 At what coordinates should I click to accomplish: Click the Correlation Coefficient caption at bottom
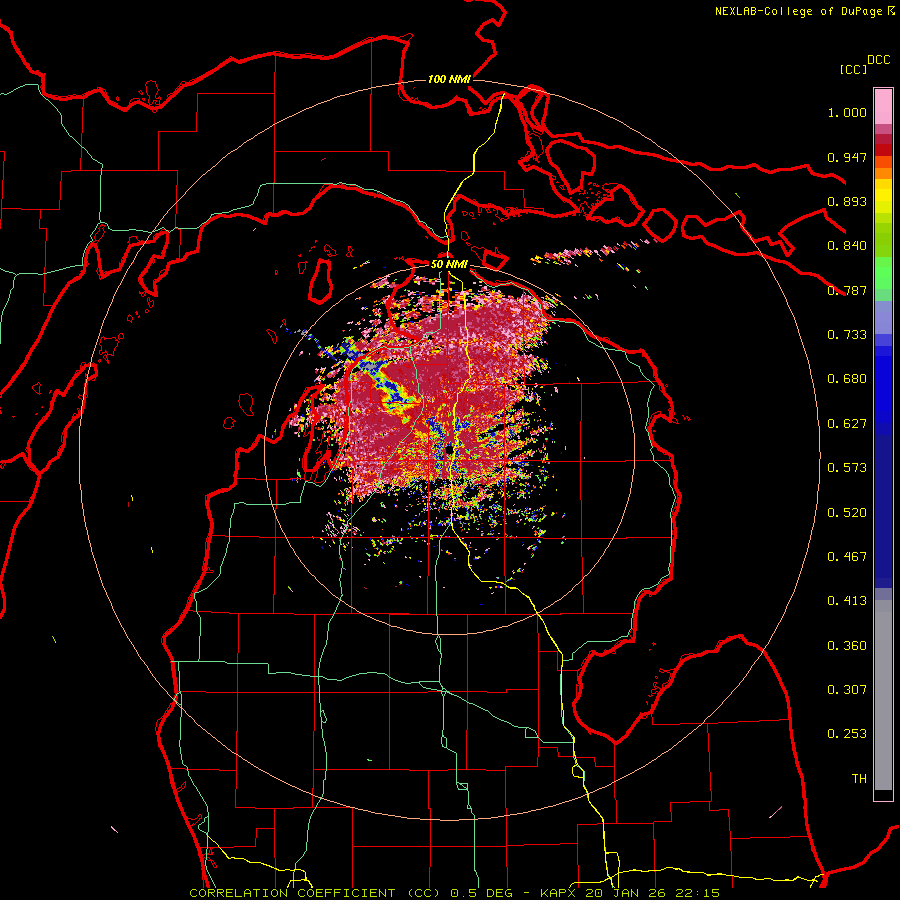click(x=454, y=893)
